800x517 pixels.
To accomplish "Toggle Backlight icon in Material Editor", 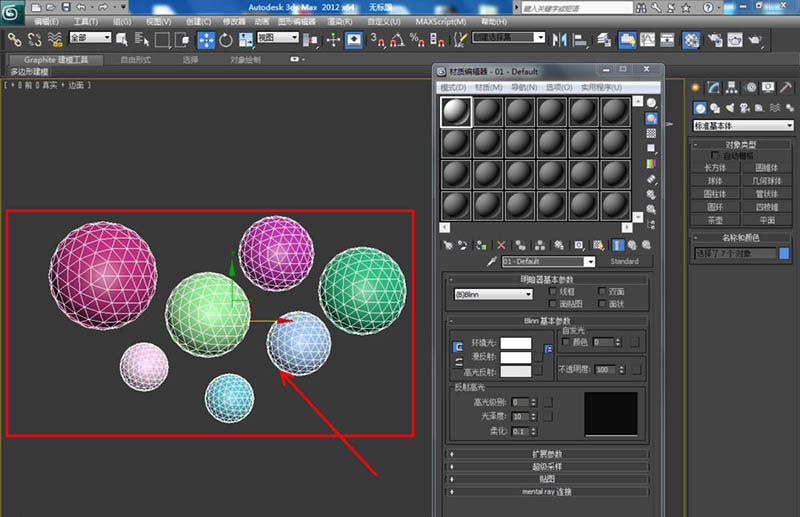I will 652,118.
